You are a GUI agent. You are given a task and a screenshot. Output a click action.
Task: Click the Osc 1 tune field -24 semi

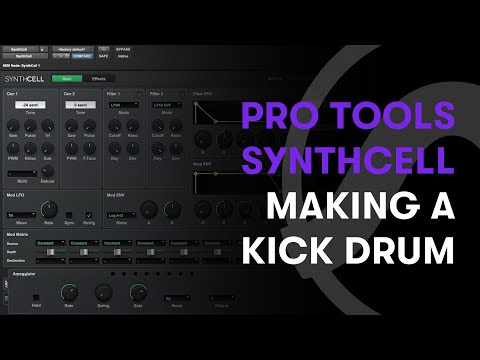(30, 105)
